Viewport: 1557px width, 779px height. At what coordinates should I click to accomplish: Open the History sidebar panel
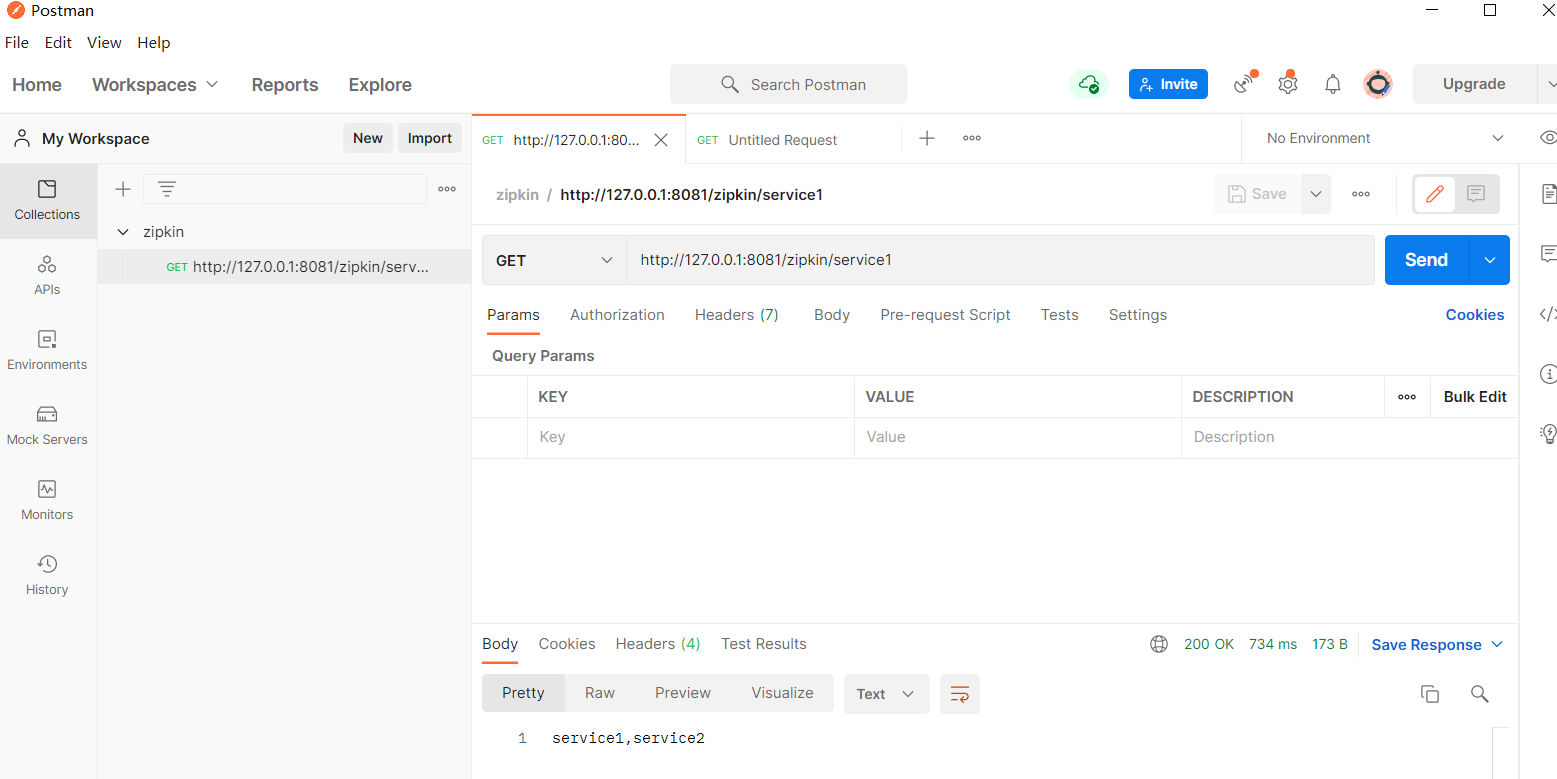[x=47, y=576]
